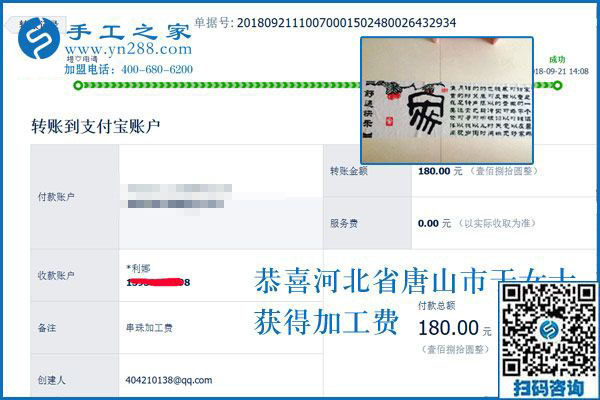Image resolution: width=600 pixels, height=400 pixels.
Task: Click the green progress start circle
Action: tap(78, 85)
